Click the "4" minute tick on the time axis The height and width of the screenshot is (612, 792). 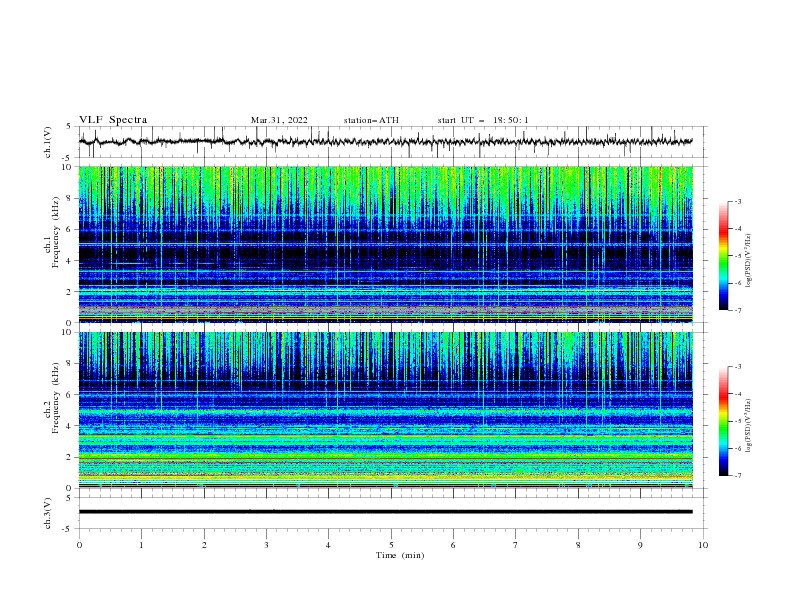(x=328, y=545)
